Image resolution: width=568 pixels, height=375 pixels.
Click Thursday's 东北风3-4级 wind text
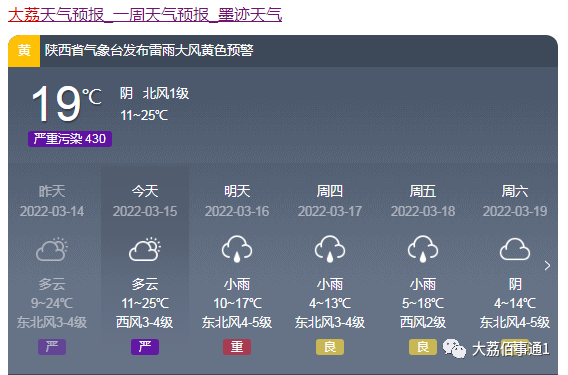330,322
